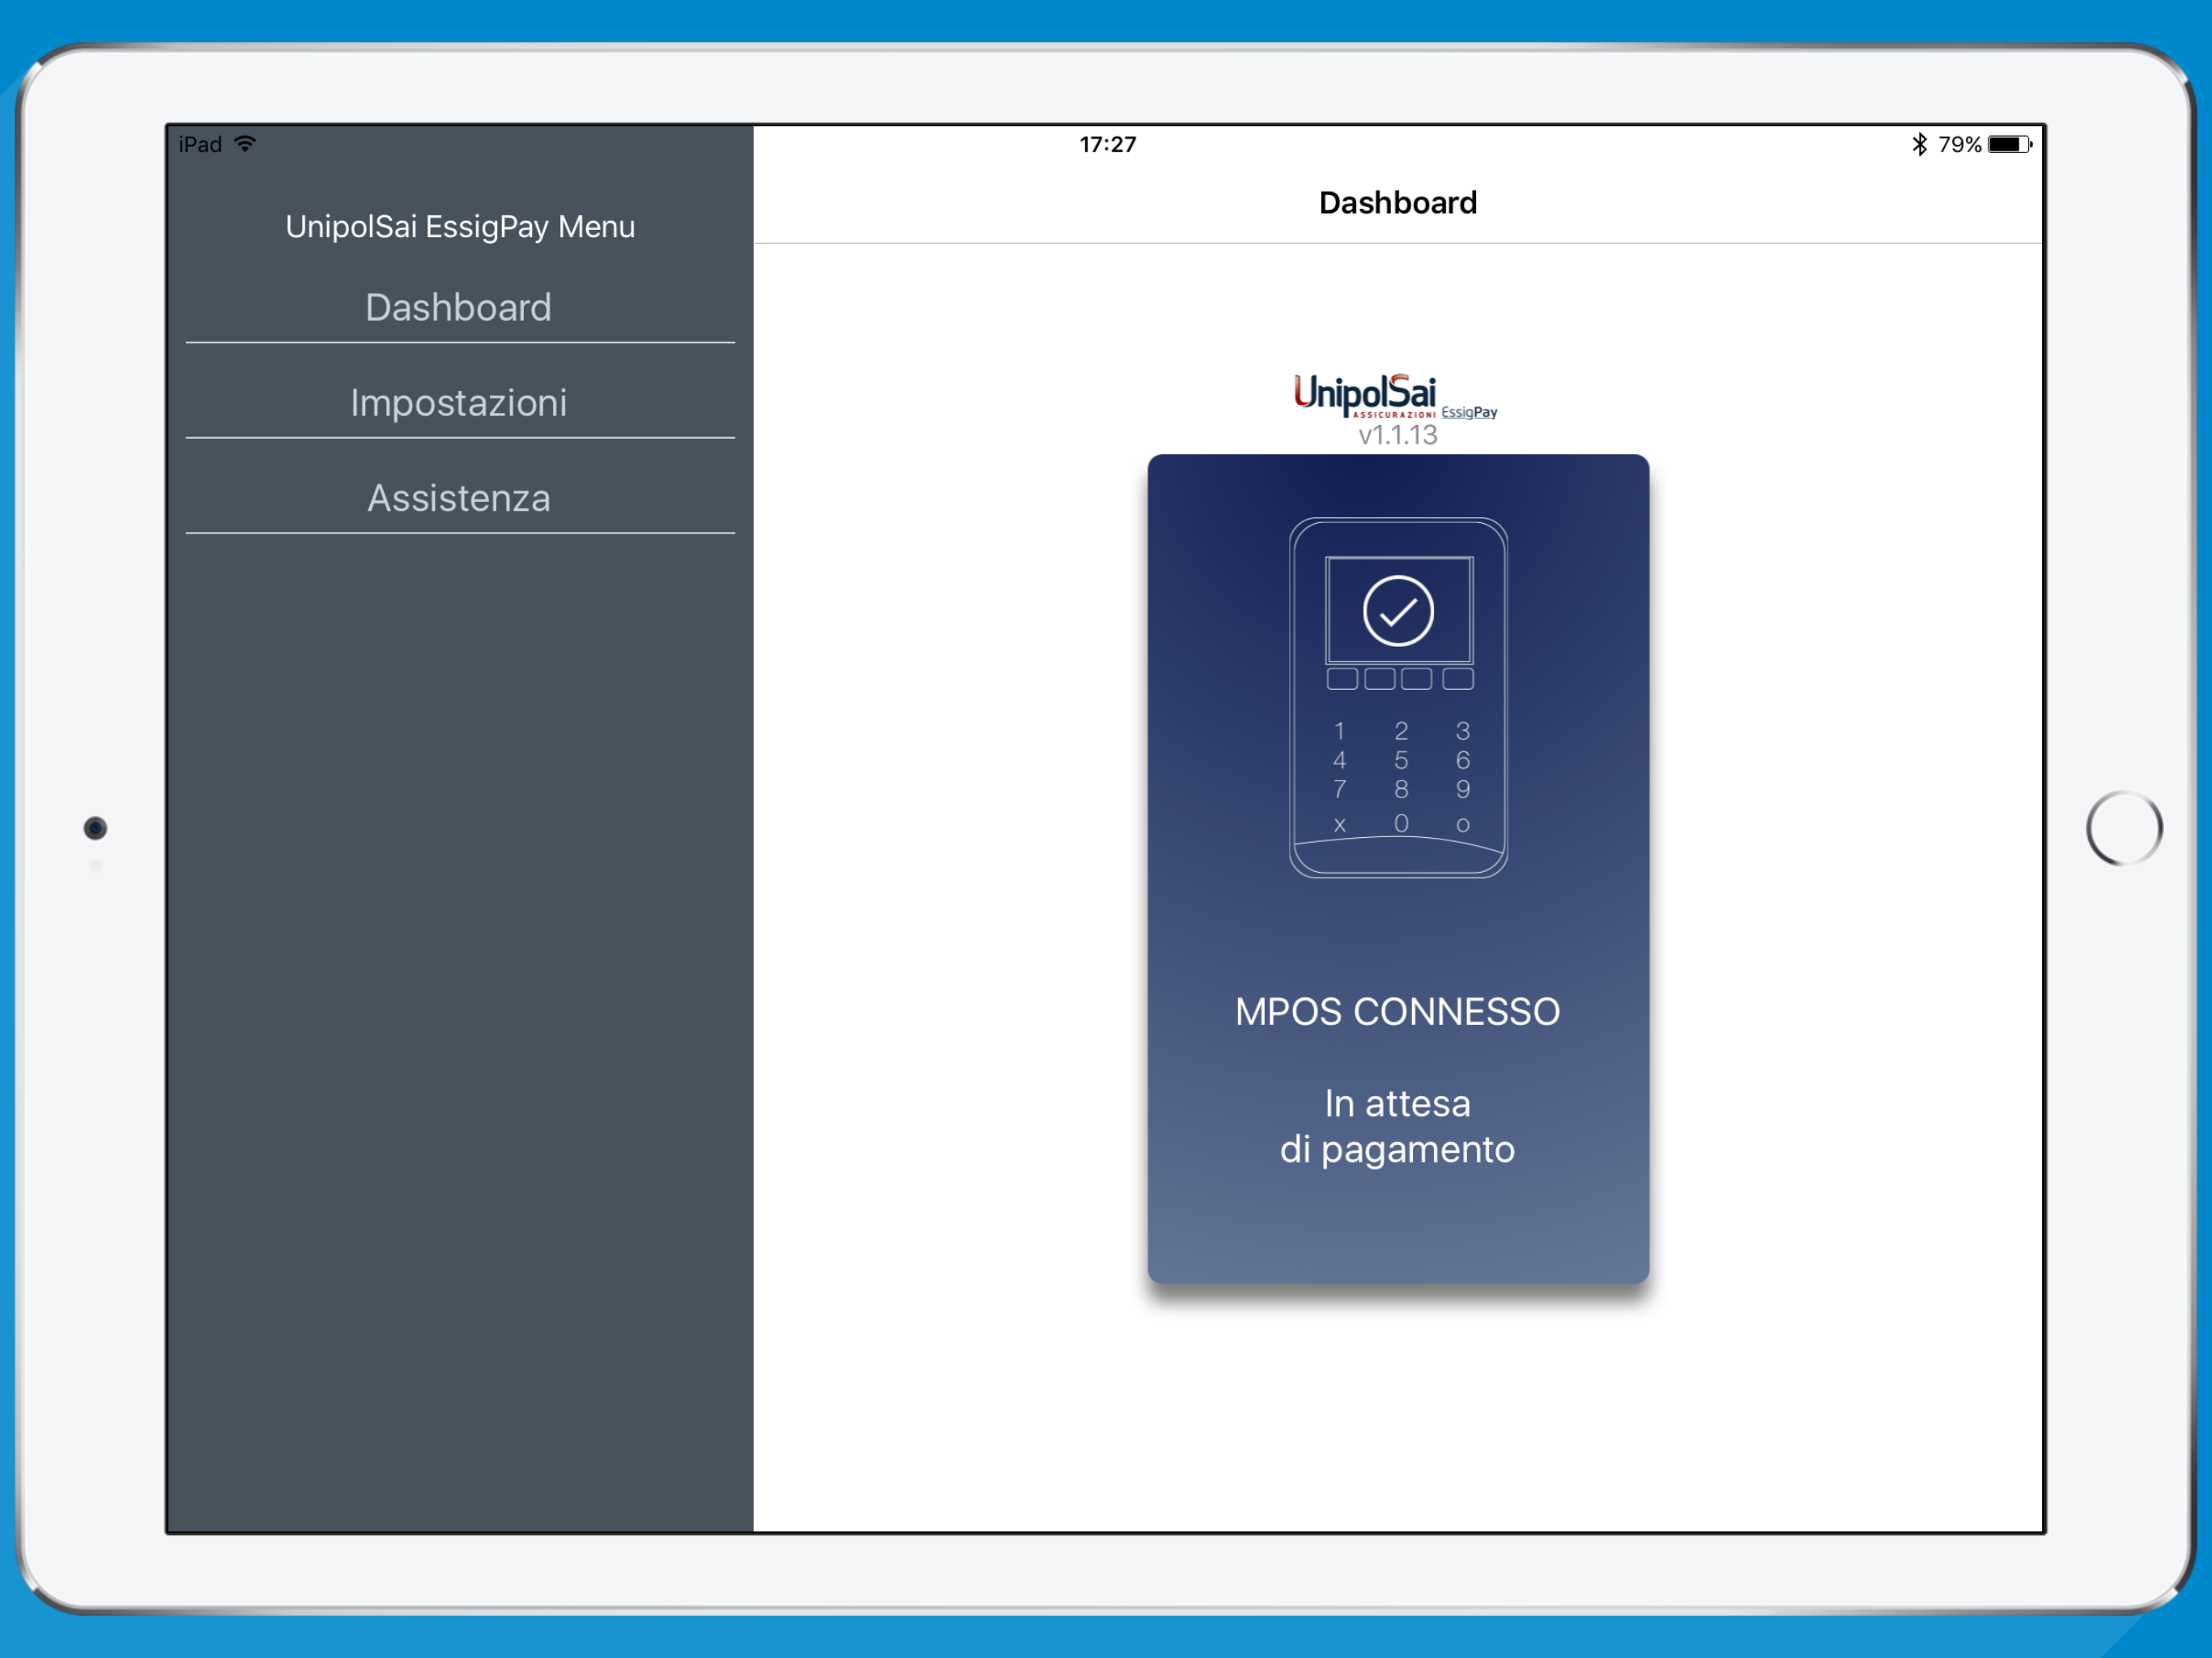Tap the POS terminal illustration keypad
Screen dimensions: 2212x1658
tap(1399, 777)
